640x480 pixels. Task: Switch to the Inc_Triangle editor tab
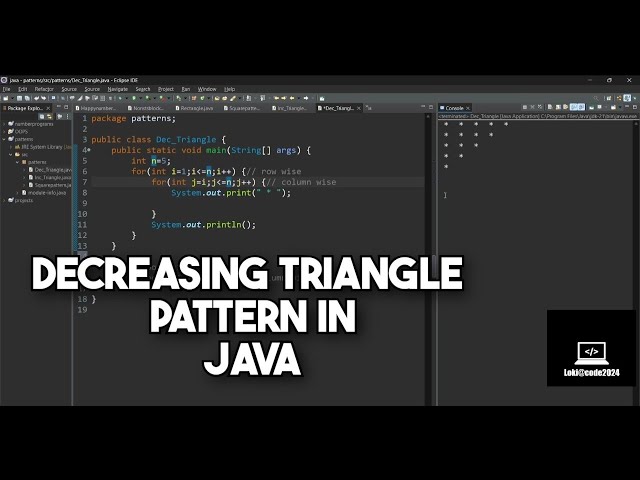pyautogui.click(x=292, y=108)
